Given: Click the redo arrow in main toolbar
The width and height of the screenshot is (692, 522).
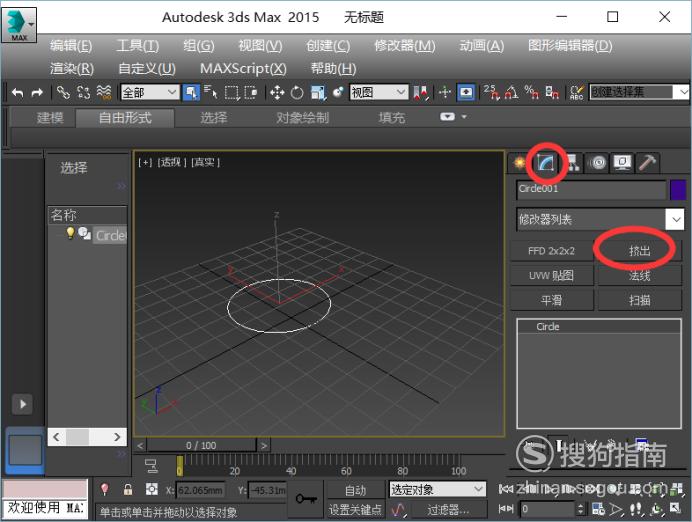Looking at the screenshot, I should (x=38, y=93).
